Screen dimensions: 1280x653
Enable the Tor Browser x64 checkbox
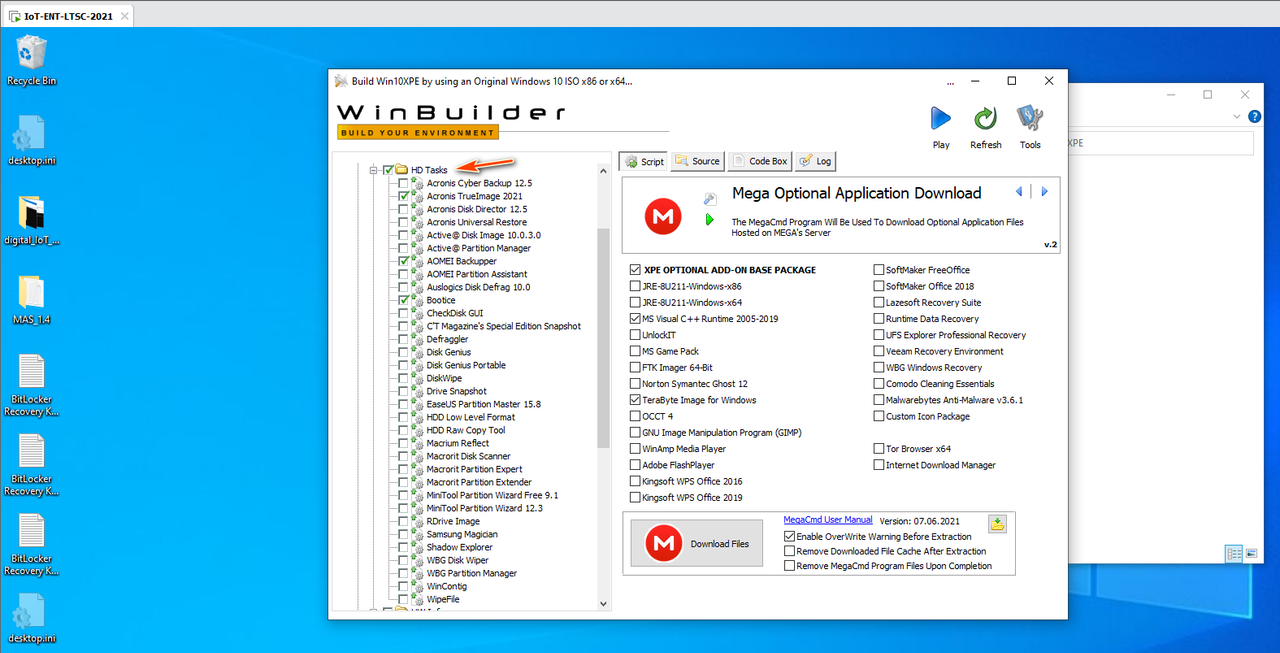point(879,449)
